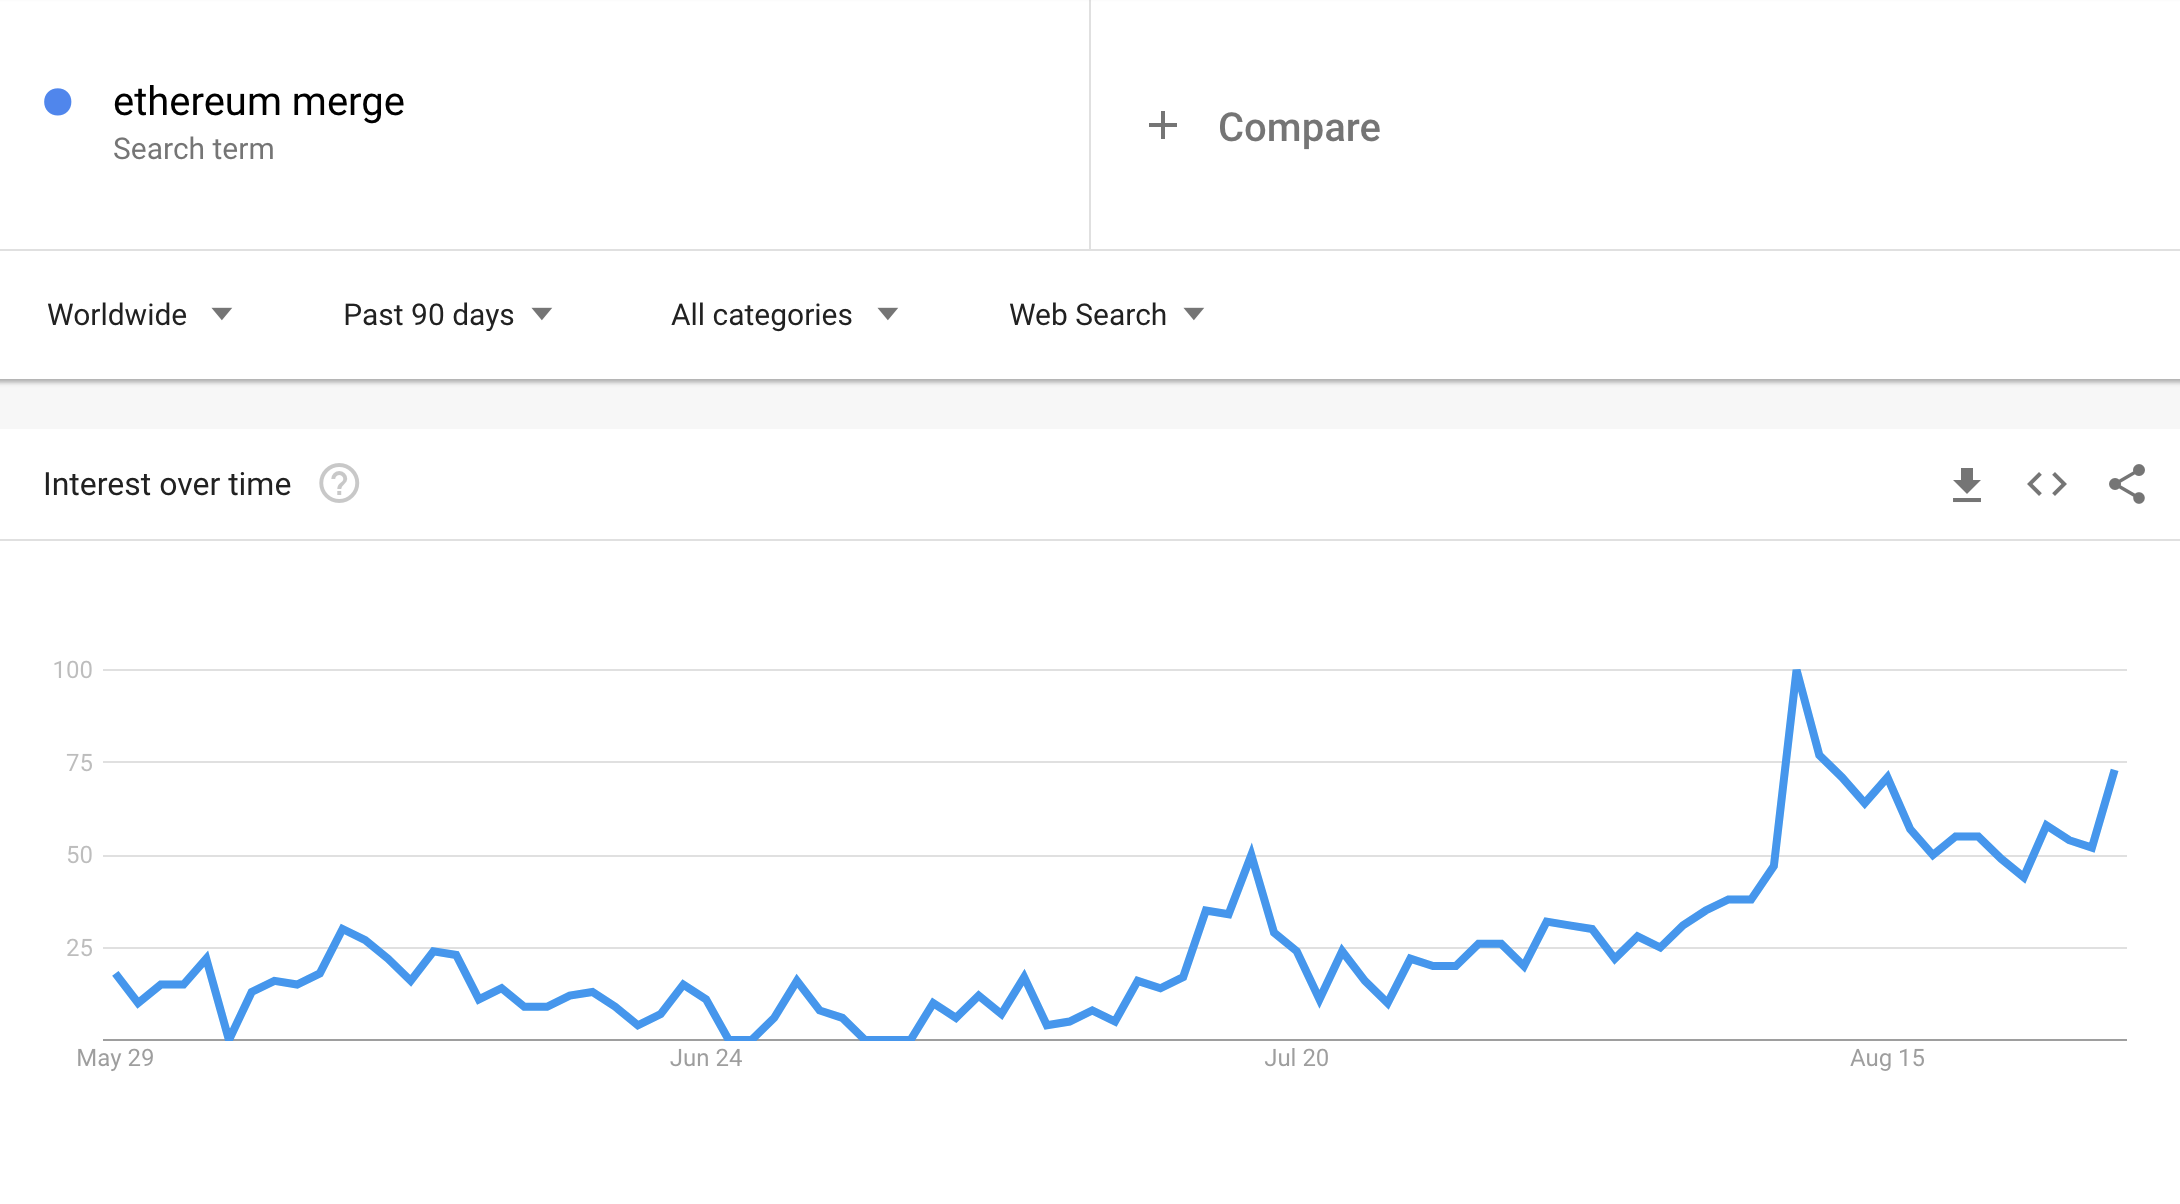Click the last data point on chart

pyautogui.click(x=2113, y=772)
